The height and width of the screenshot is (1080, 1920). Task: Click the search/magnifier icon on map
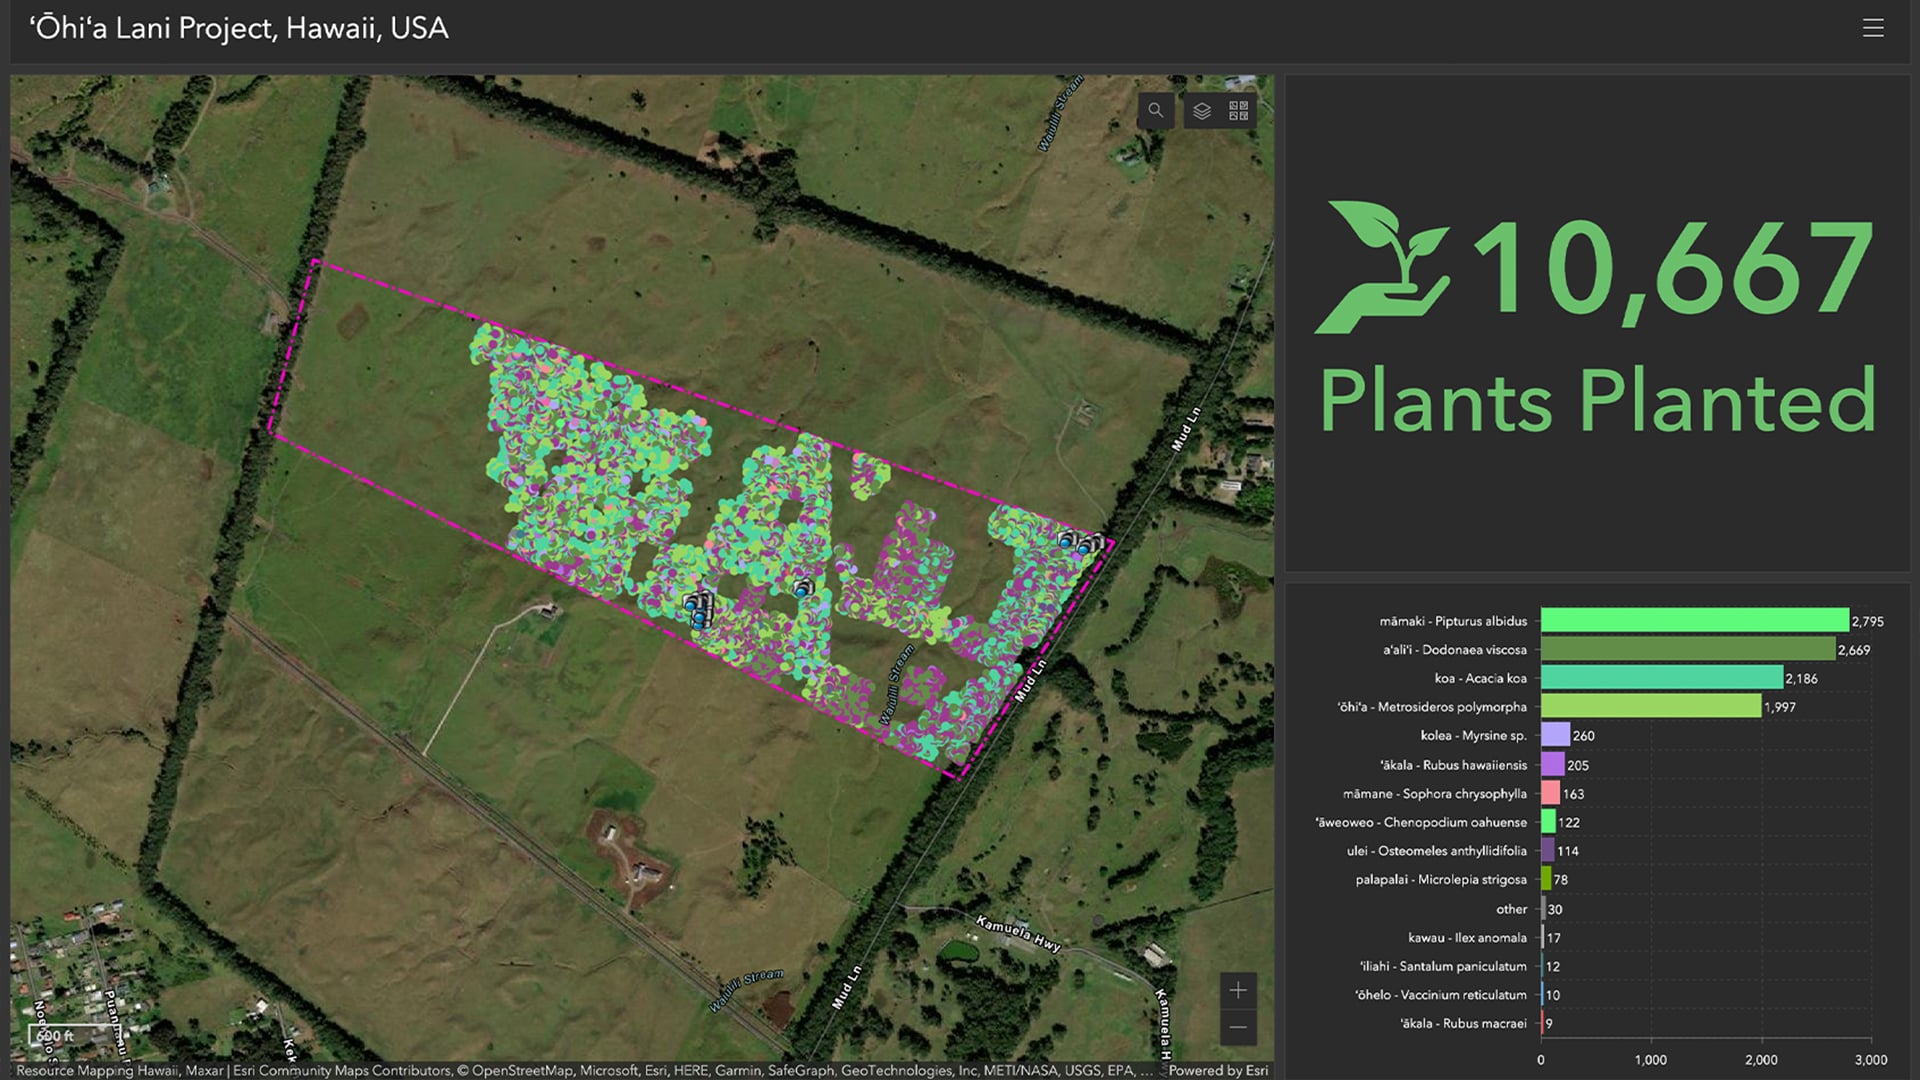click(x=1154, y=109)
